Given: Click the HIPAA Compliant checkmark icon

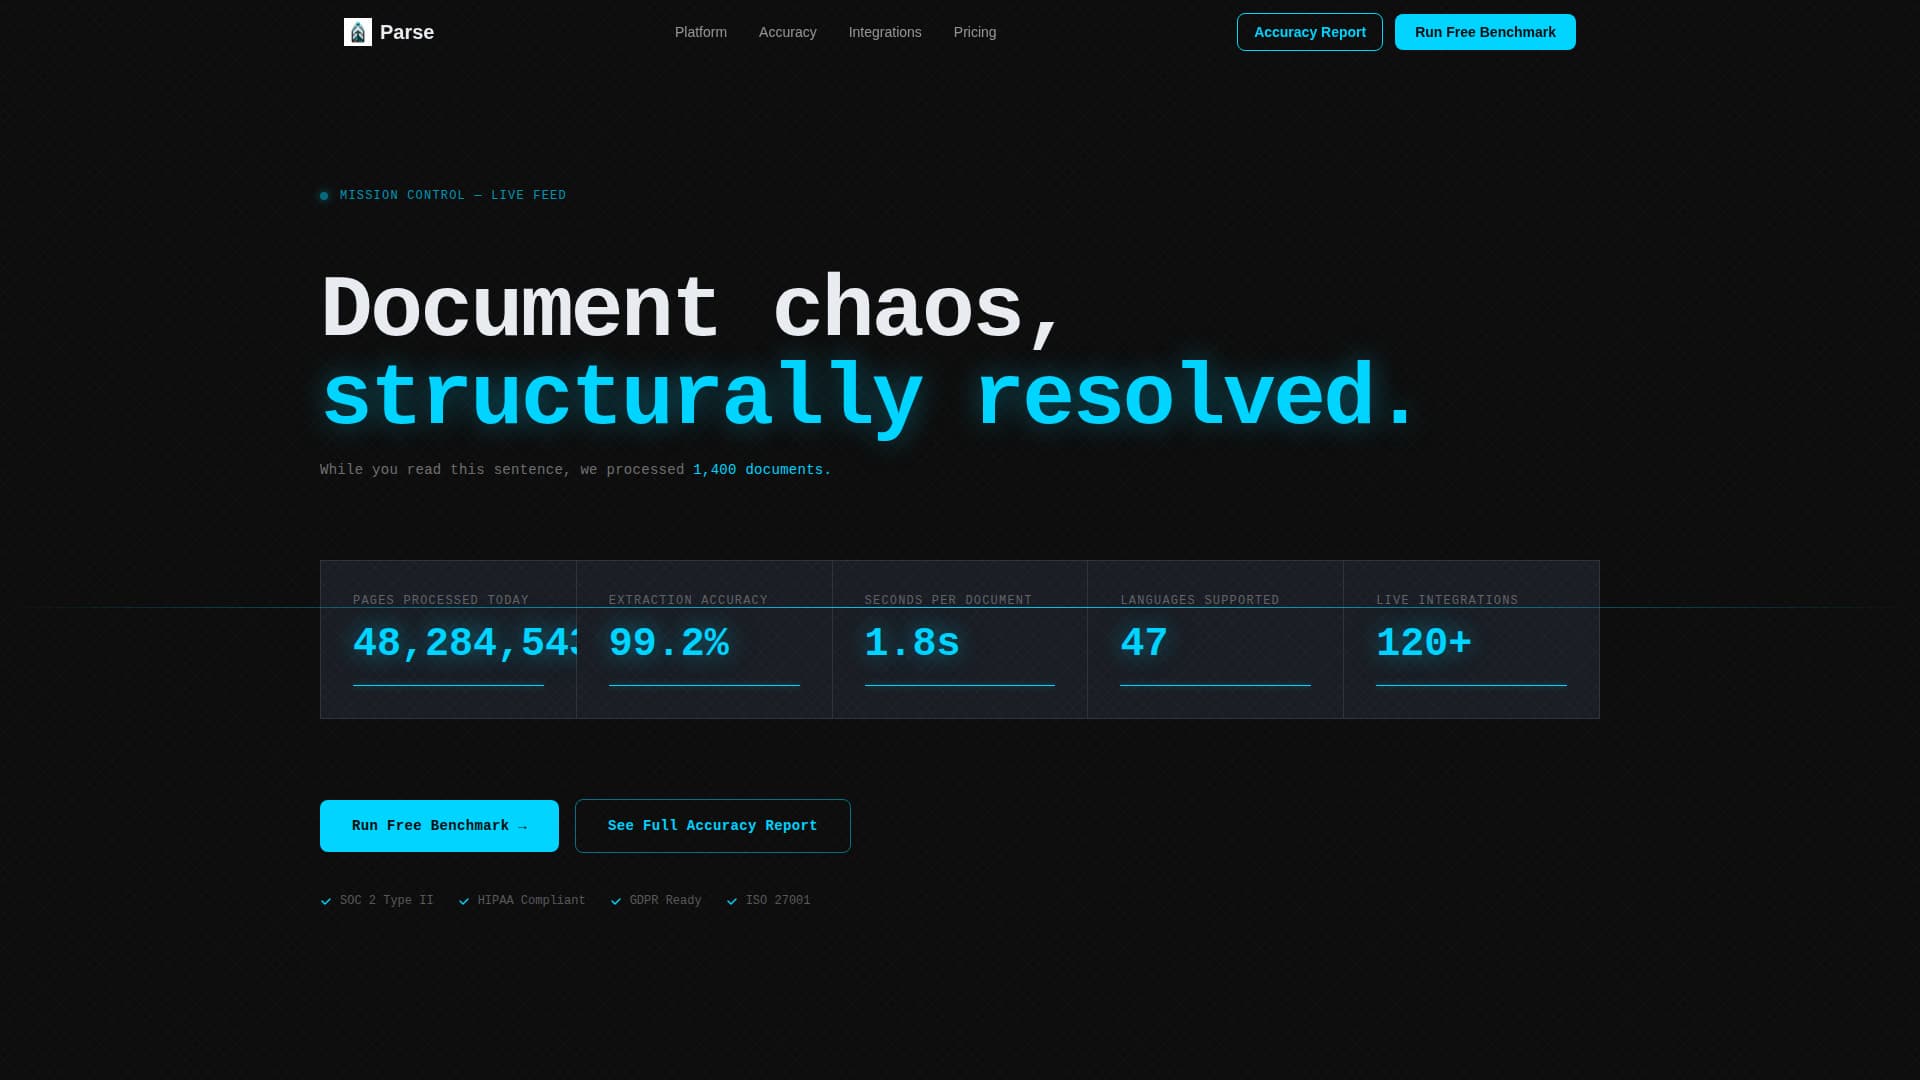Looking at the screenshot, I should point(464,901).
